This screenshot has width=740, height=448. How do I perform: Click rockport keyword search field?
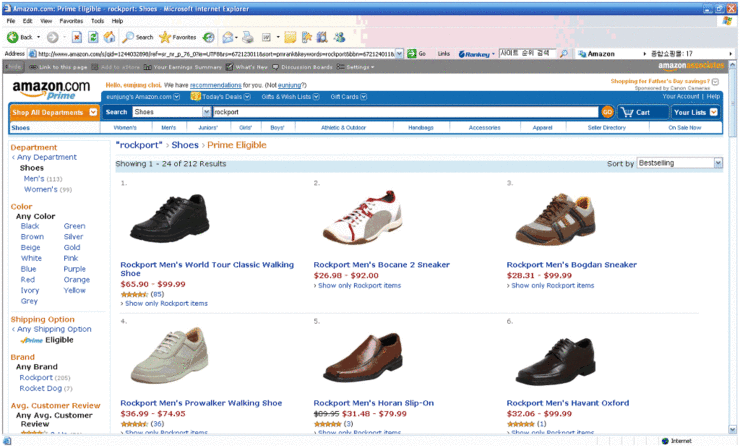click(x=405, y=112)
